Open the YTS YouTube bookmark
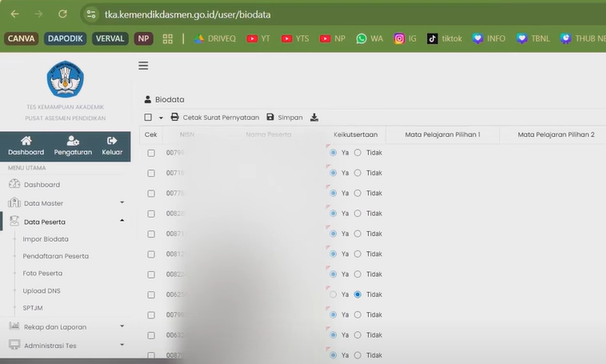The image size is (606, 364). pyautogui.click(x=295, y=39)
